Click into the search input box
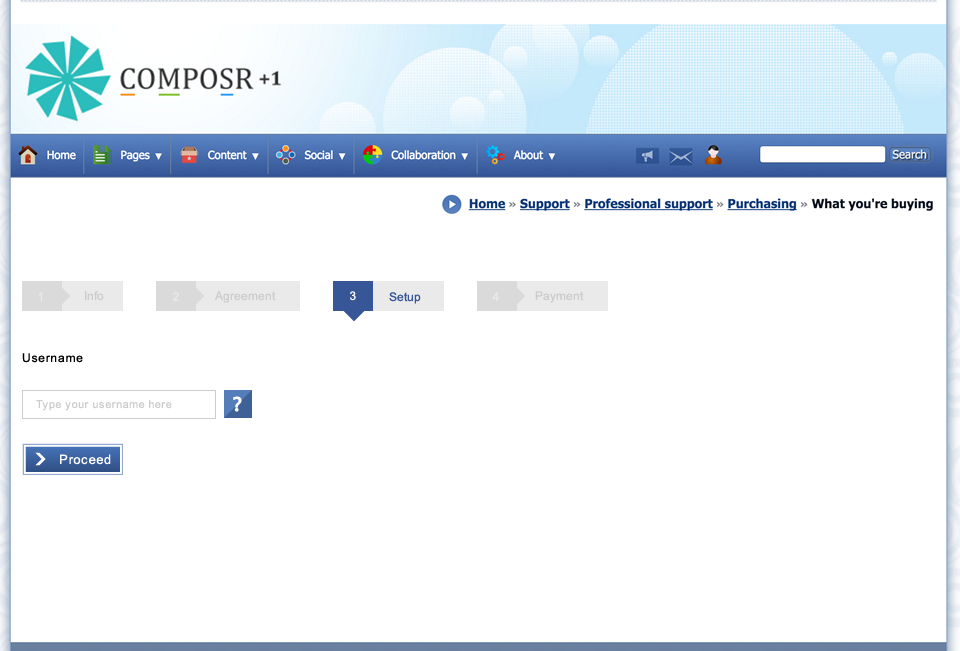The image size is (960, 651). 822,154
